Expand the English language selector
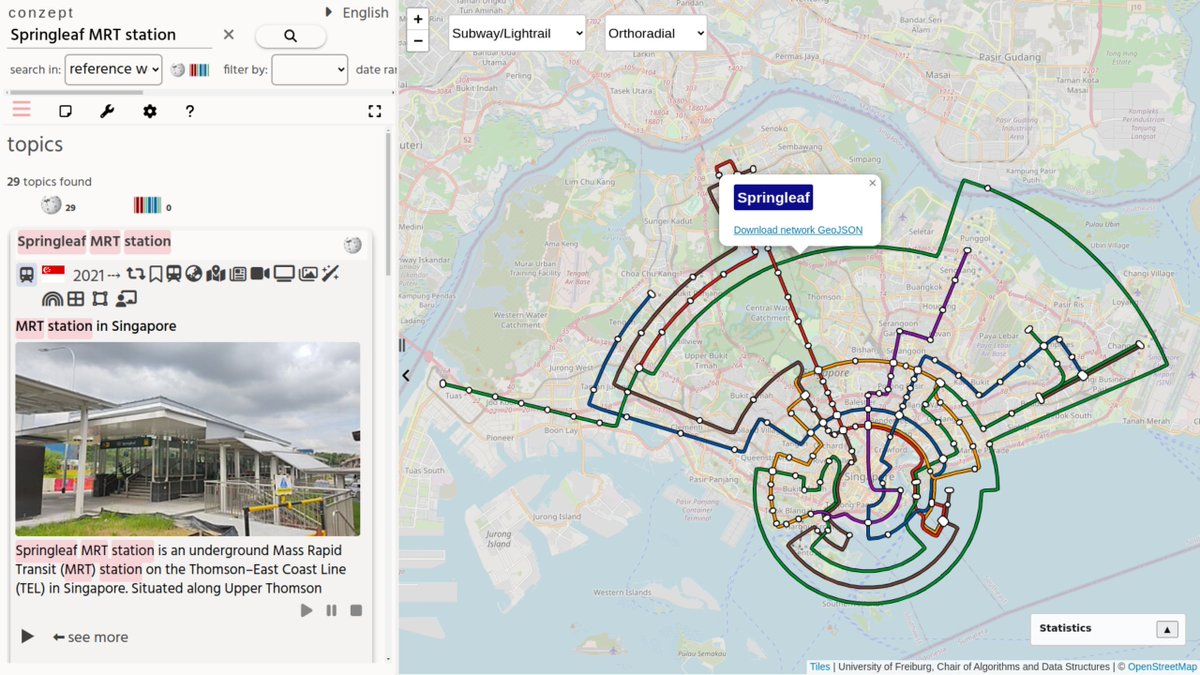Image resolution: width=1200 pixels, height=675 pixels. [357, 12]
